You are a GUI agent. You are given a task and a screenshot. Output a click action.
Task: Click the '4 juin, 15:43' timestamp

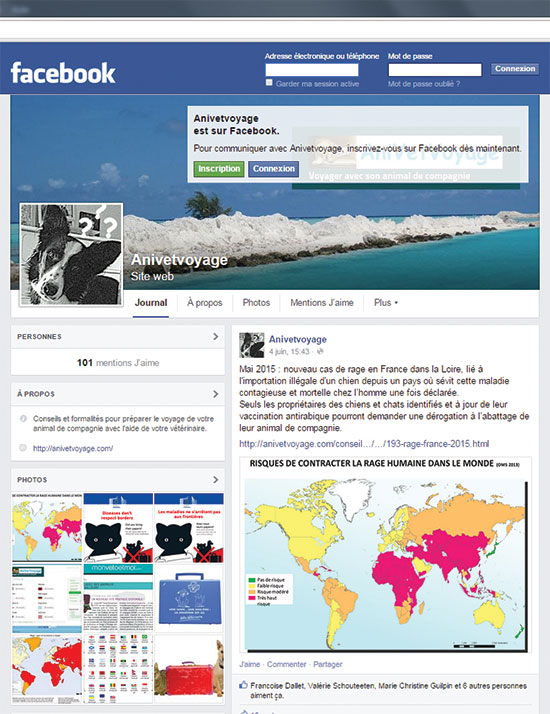pyautogui.click(x=289, y=352)
